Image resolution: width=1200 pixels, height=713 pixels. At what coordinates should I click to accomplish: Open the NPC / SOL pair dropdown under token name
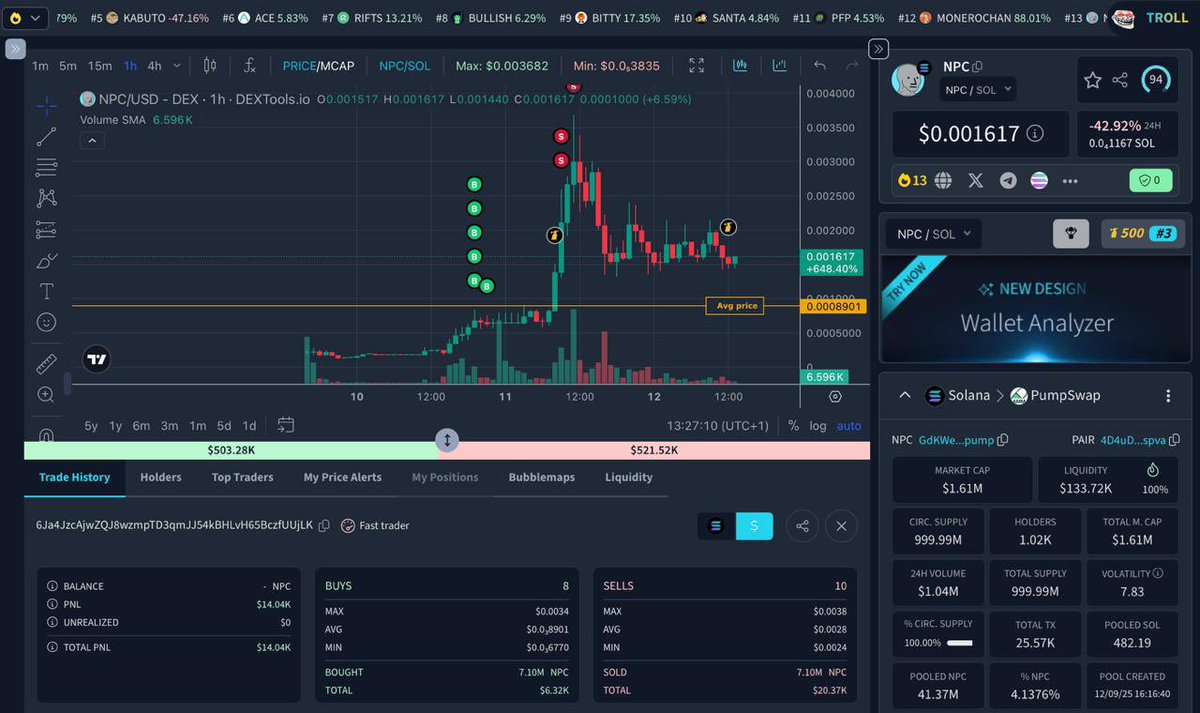979,90
